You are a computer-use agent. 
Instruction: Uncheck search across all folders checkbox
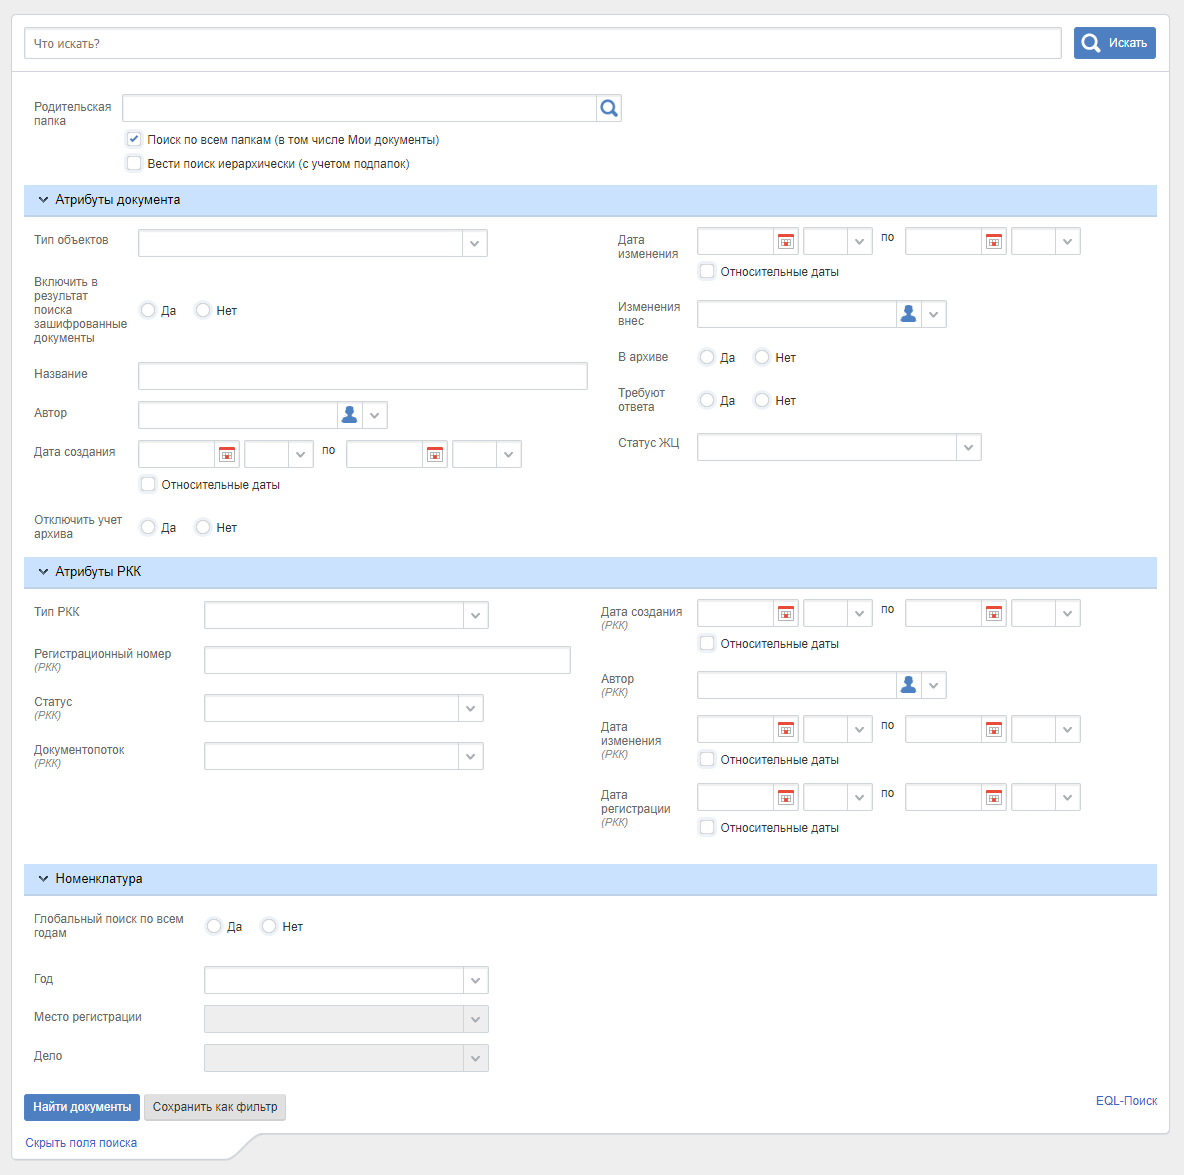pos(134,139)
